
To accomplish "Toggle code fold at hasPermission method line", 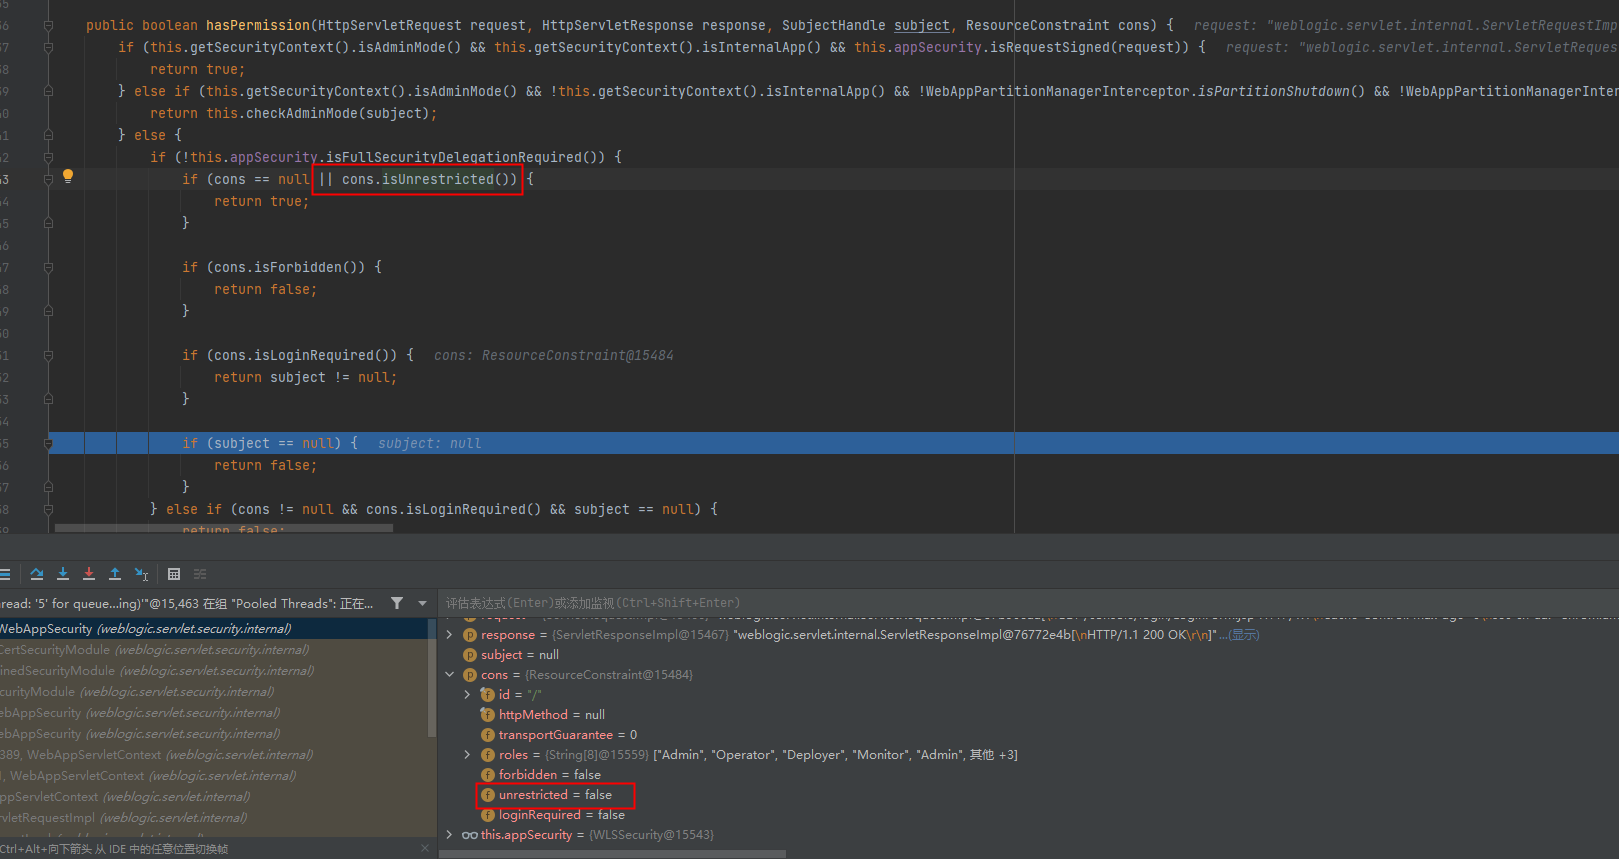I will 48,25.
